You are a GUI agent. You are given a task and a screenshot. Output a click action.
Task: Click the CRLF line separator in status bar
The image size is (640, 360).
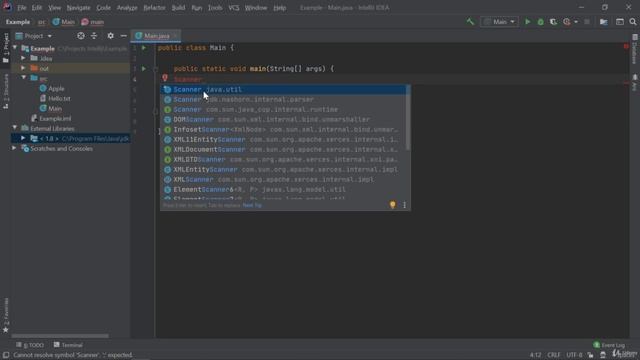click(x=553, y=355)
